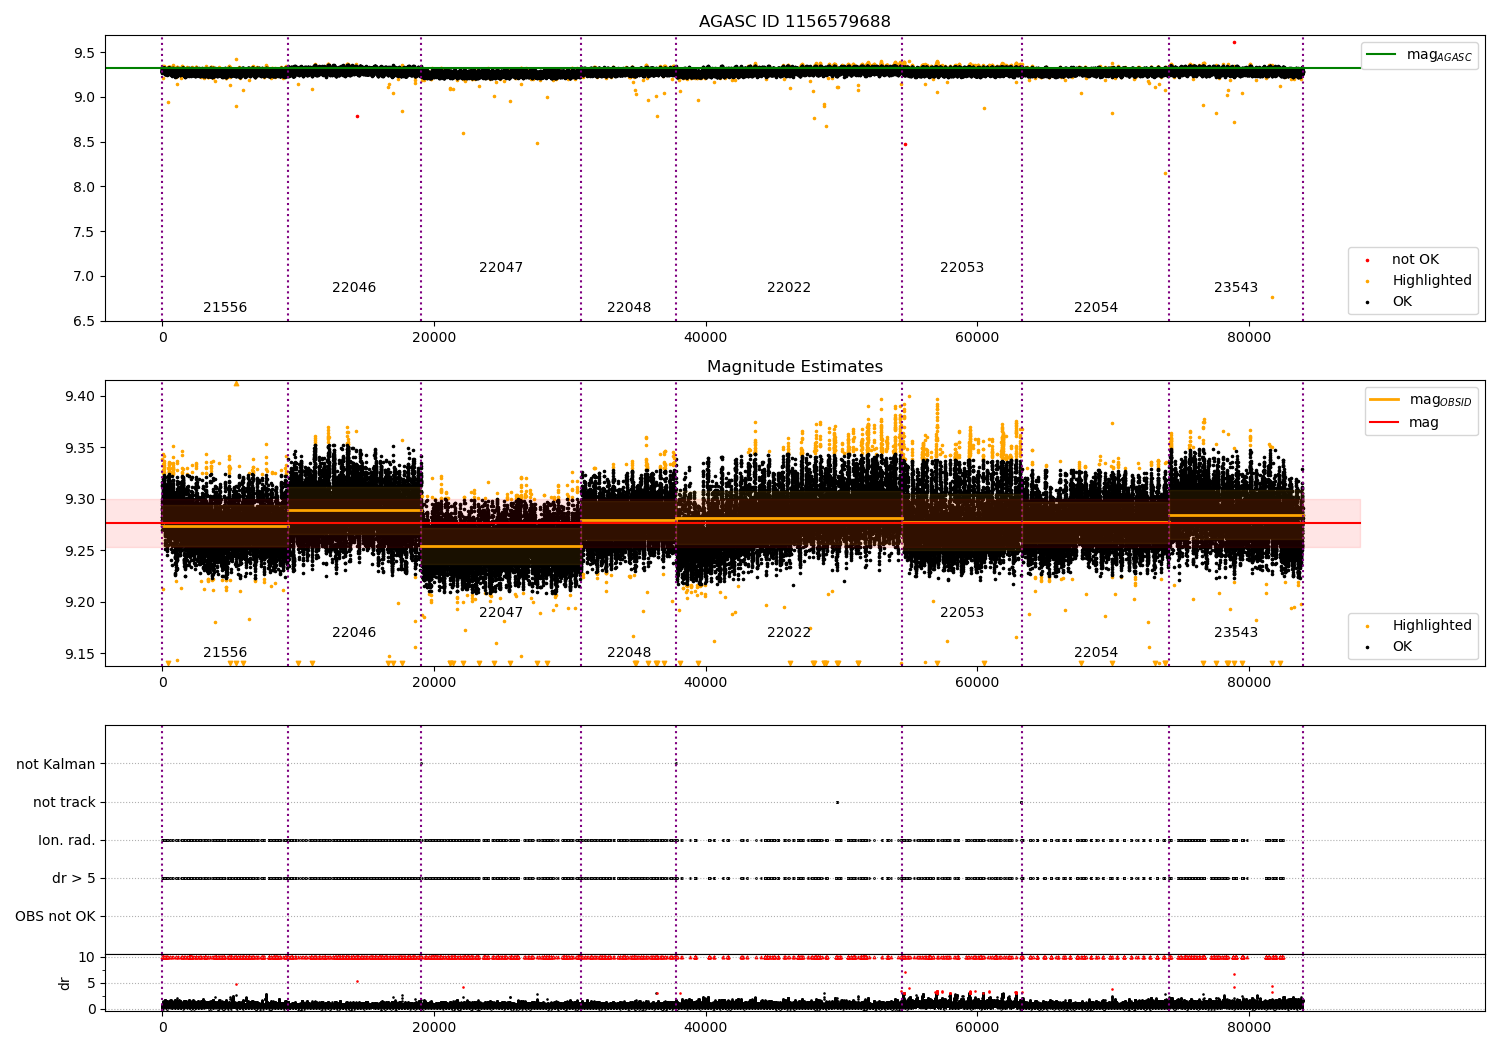Click obsid label 22054 in Magnitude Estimates plot
1500x1050 pixels.
tap(1096, 653)
